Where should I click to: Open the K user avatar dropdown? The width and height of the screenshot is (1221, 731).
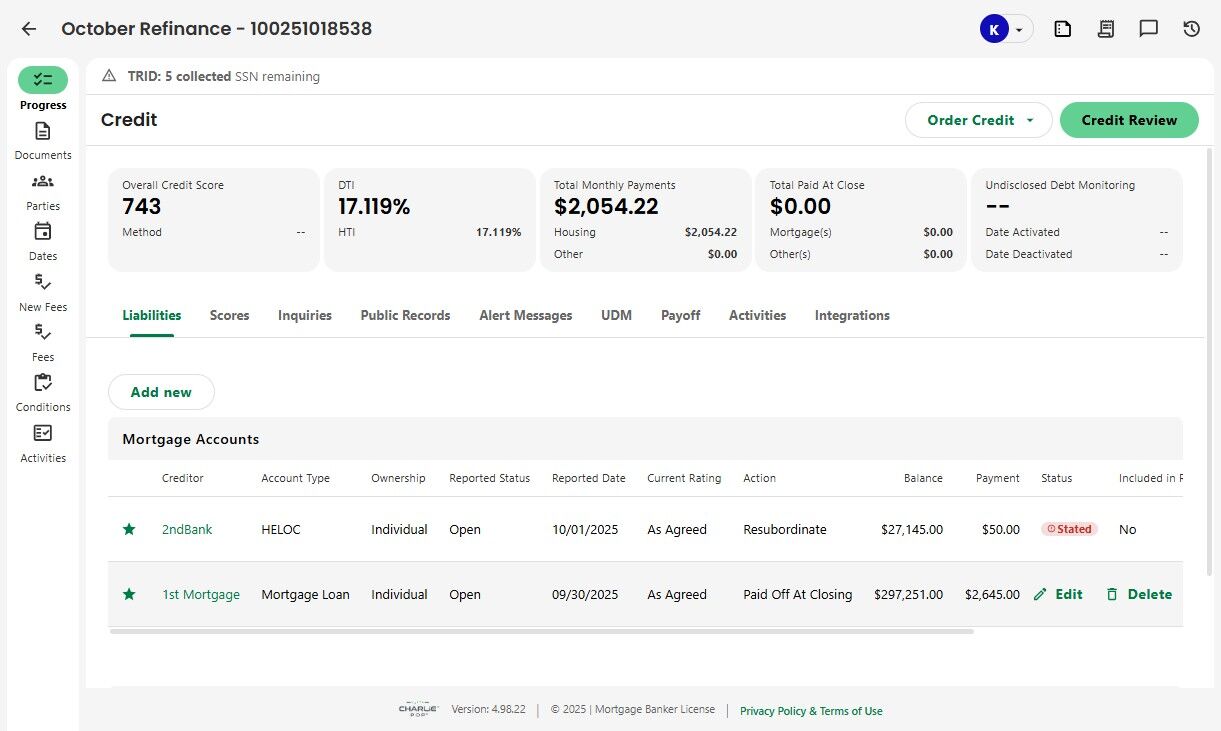point(1005,29)
